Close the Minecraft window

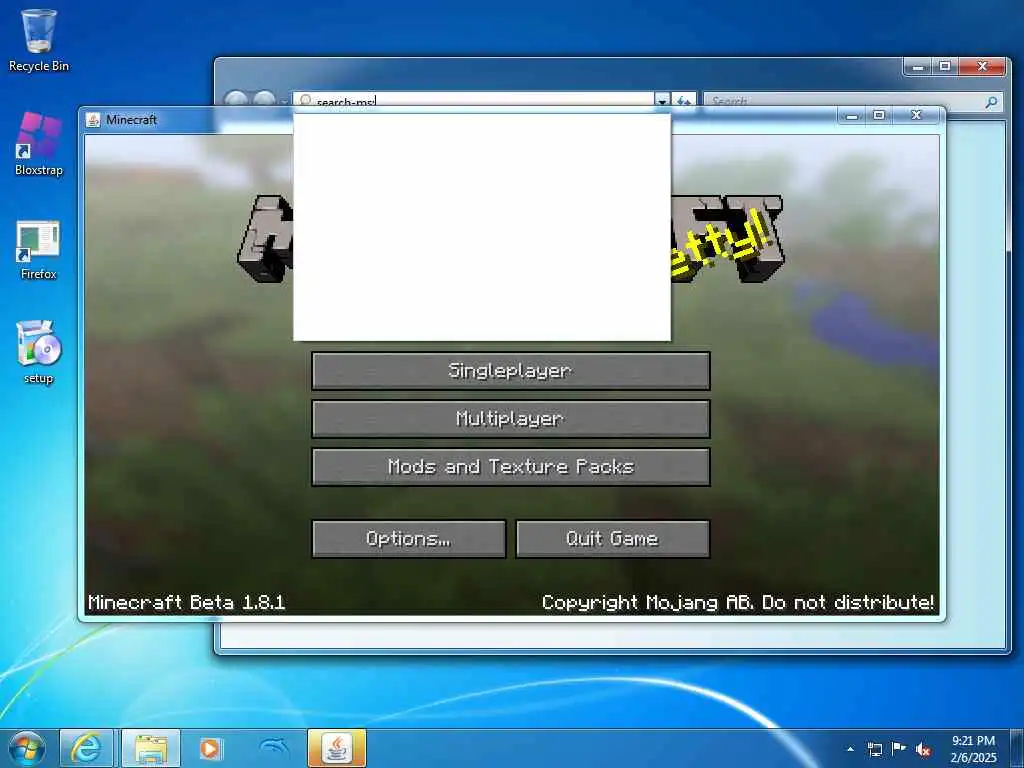pos(916,116)
